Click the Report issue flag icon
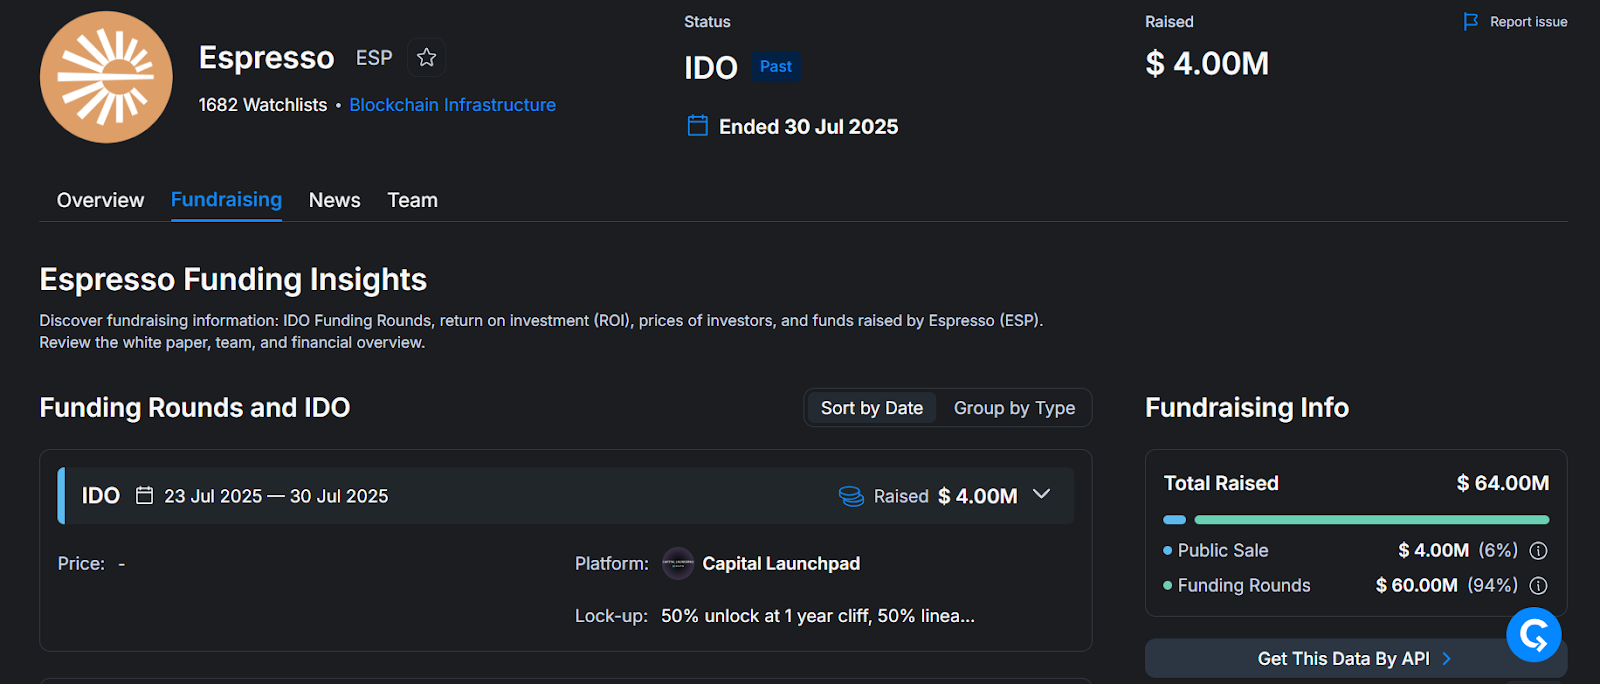The height and width of the screenshot is (684, 1600). (x=1470, y=22)
